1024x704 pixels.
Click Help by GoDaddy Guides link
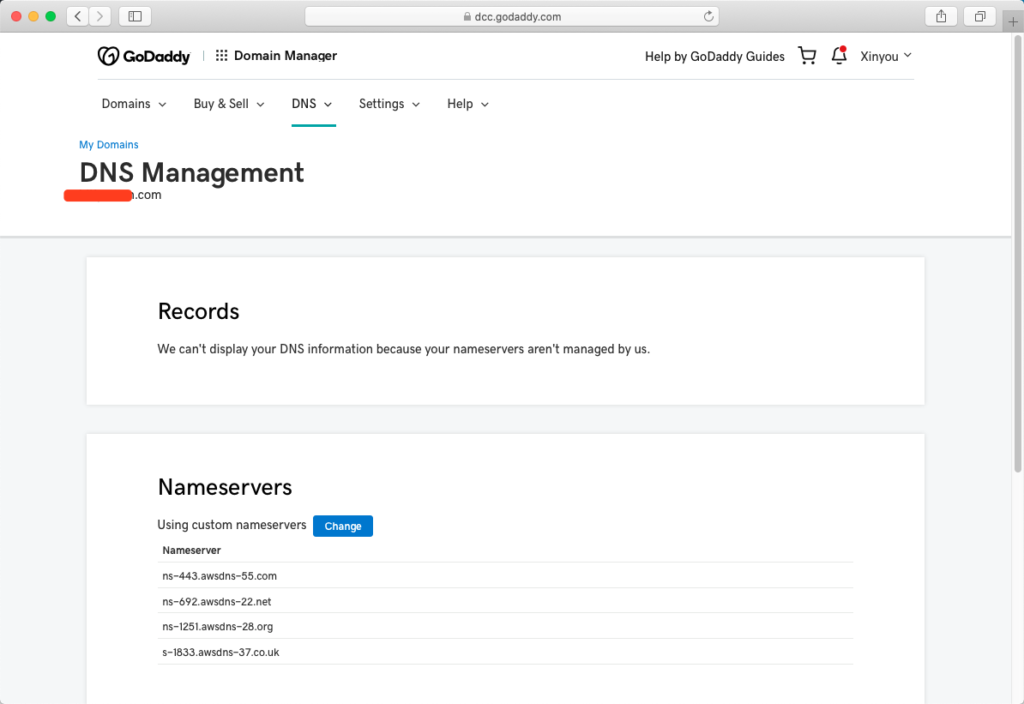[x=714, y=56]
